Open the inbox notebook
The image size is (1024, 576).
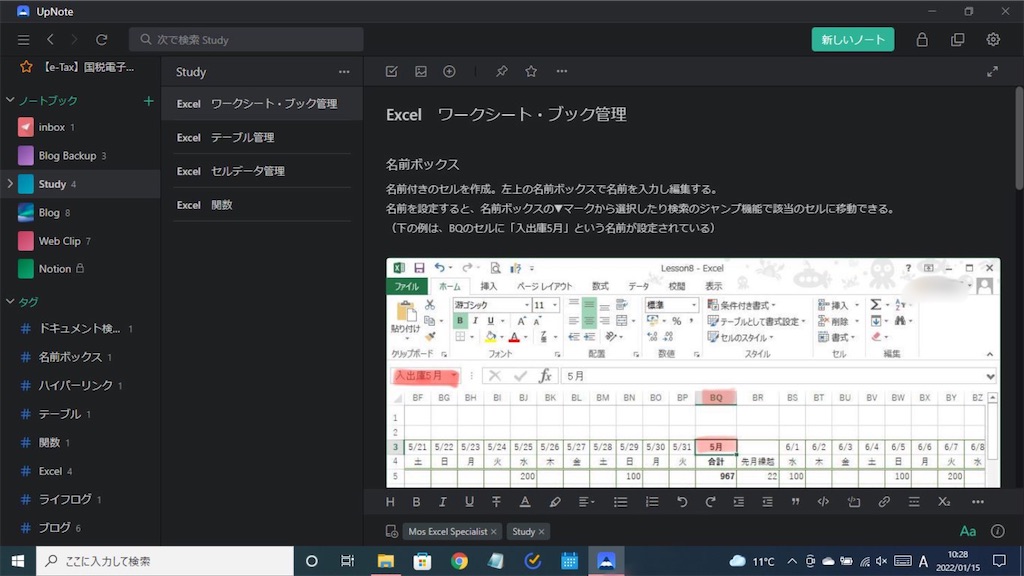tap(80, 127)
